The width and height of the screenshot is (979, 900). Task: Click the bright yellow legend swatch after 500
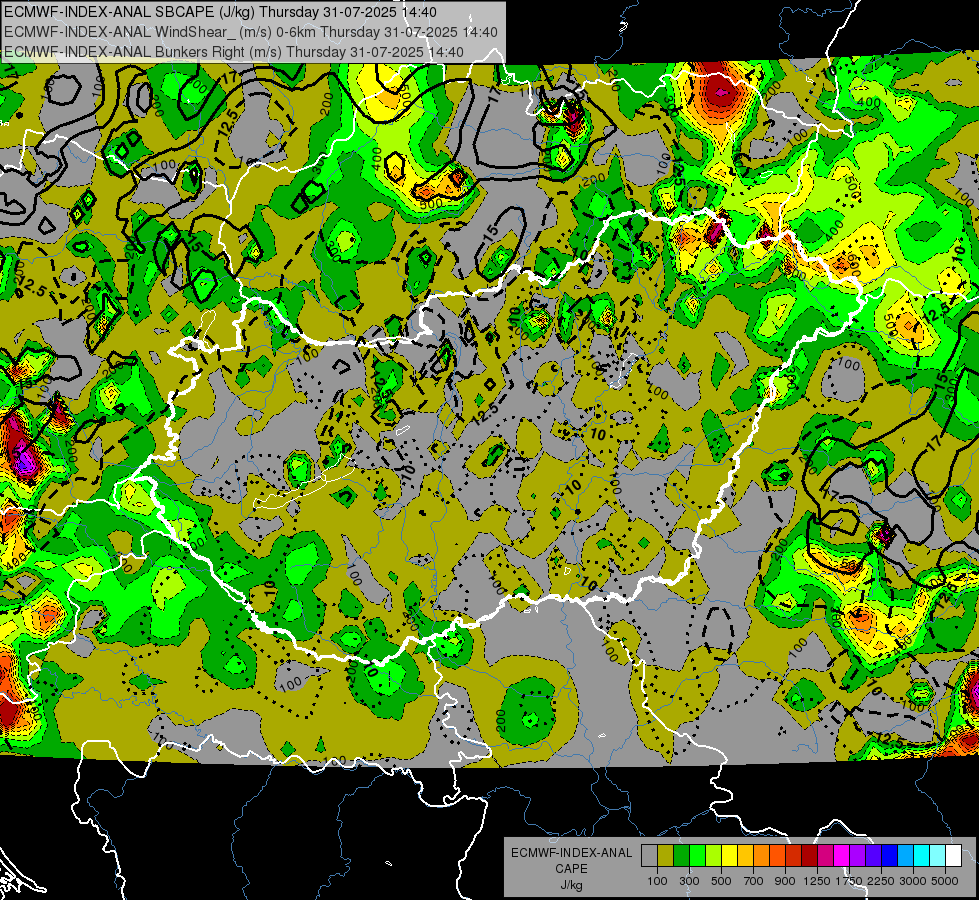(x=729, y=856)
